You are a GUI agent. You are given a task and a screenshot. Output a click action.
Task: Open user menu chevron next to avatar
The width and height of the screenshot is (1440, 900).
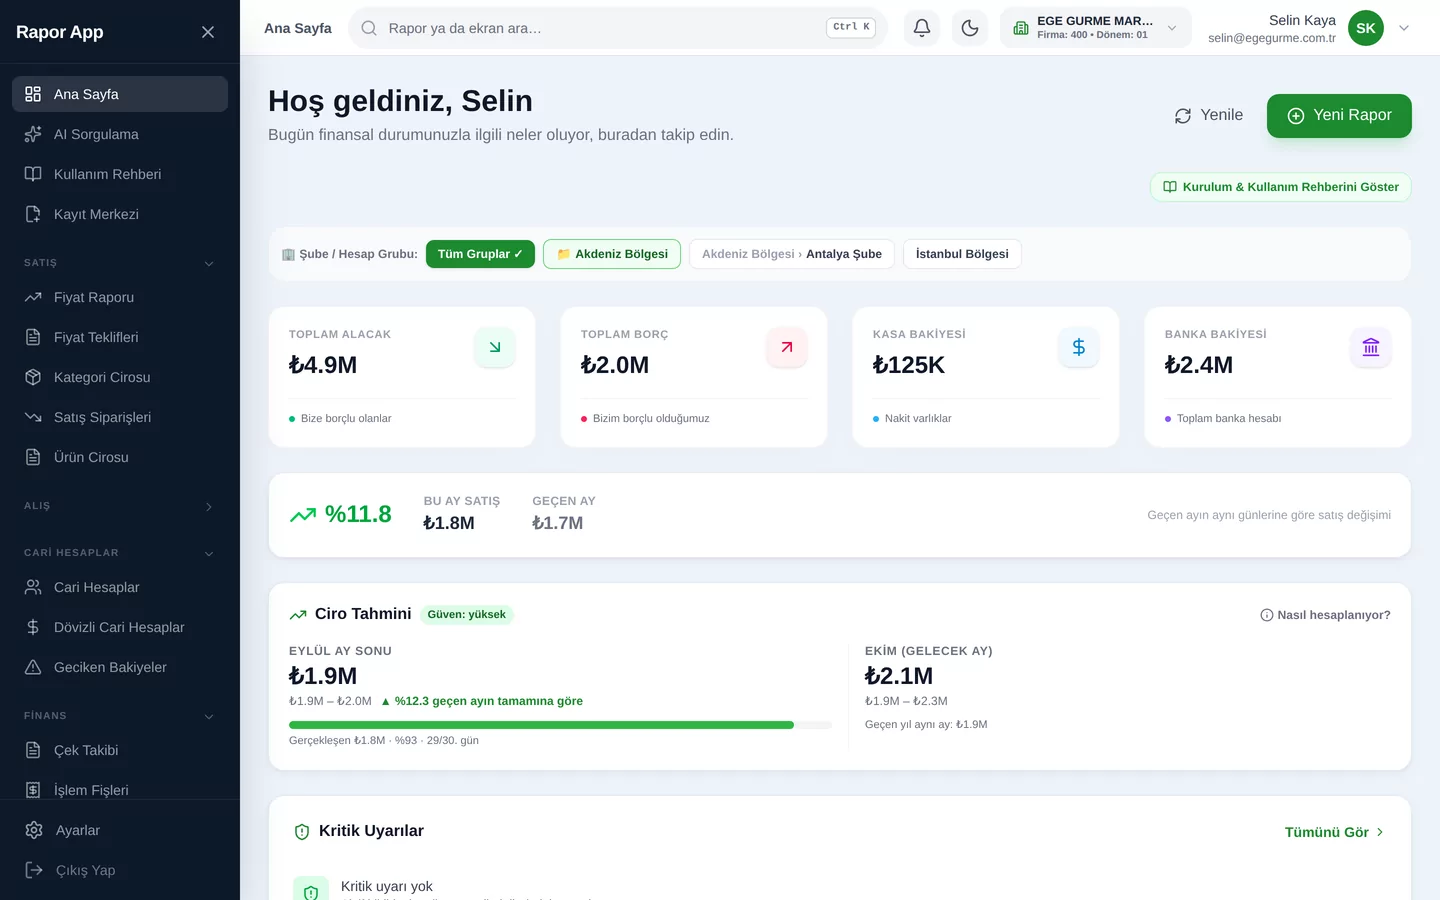pos(1404,28)
